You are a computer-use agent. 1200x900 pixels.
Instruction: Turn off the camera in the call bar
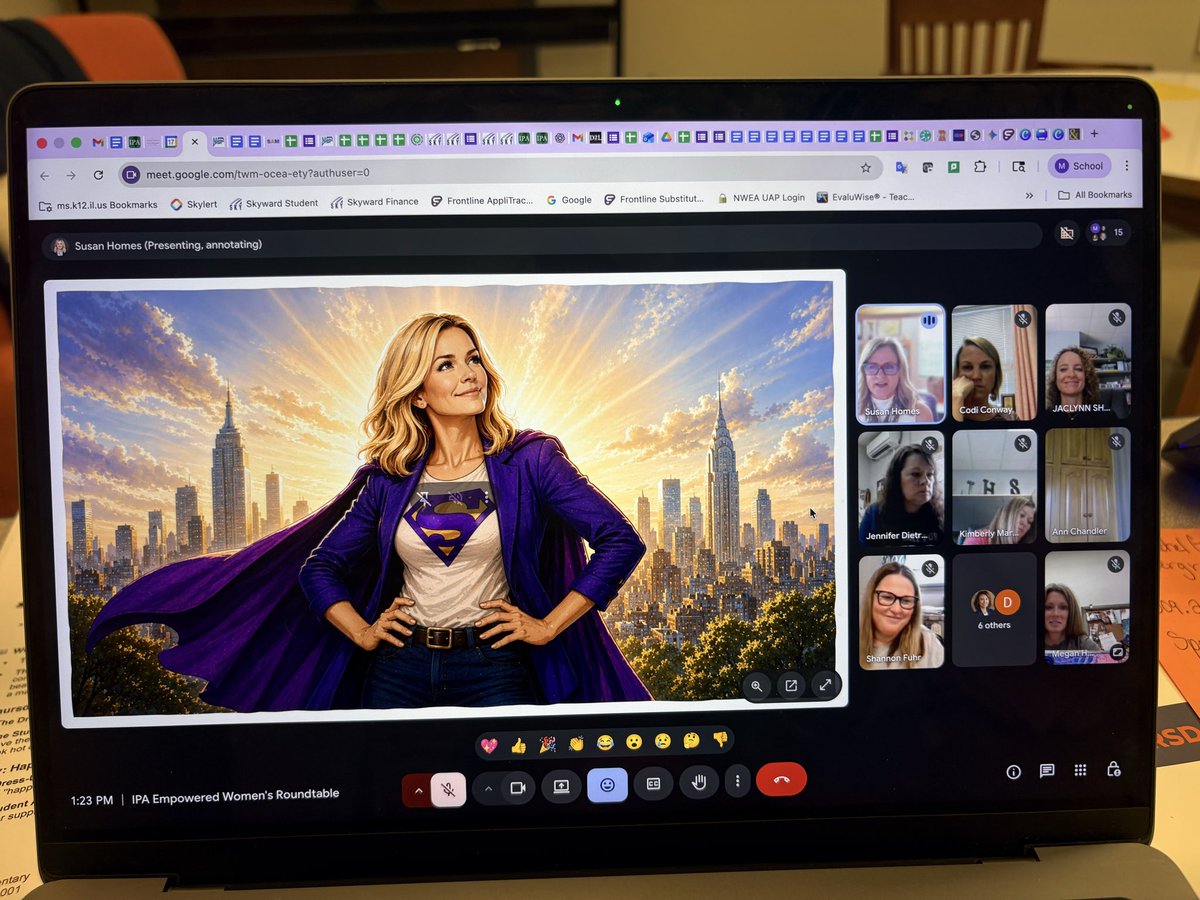(517, 788)
